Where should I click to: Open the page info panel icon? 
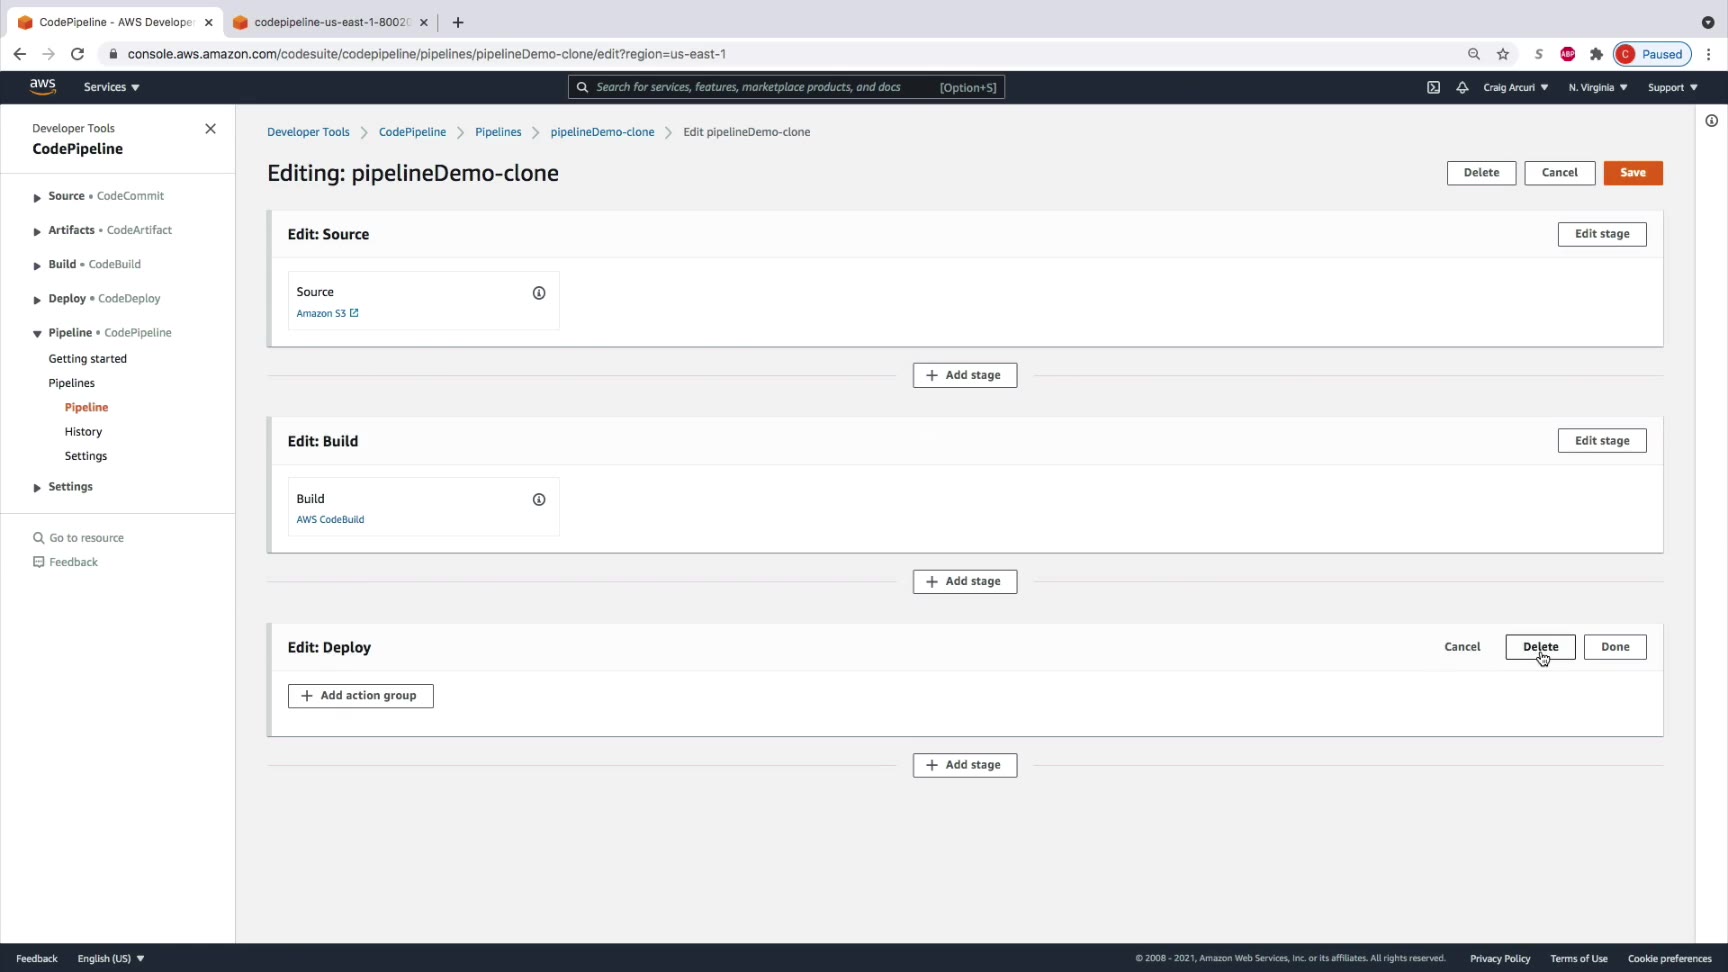coord(1712,121)
